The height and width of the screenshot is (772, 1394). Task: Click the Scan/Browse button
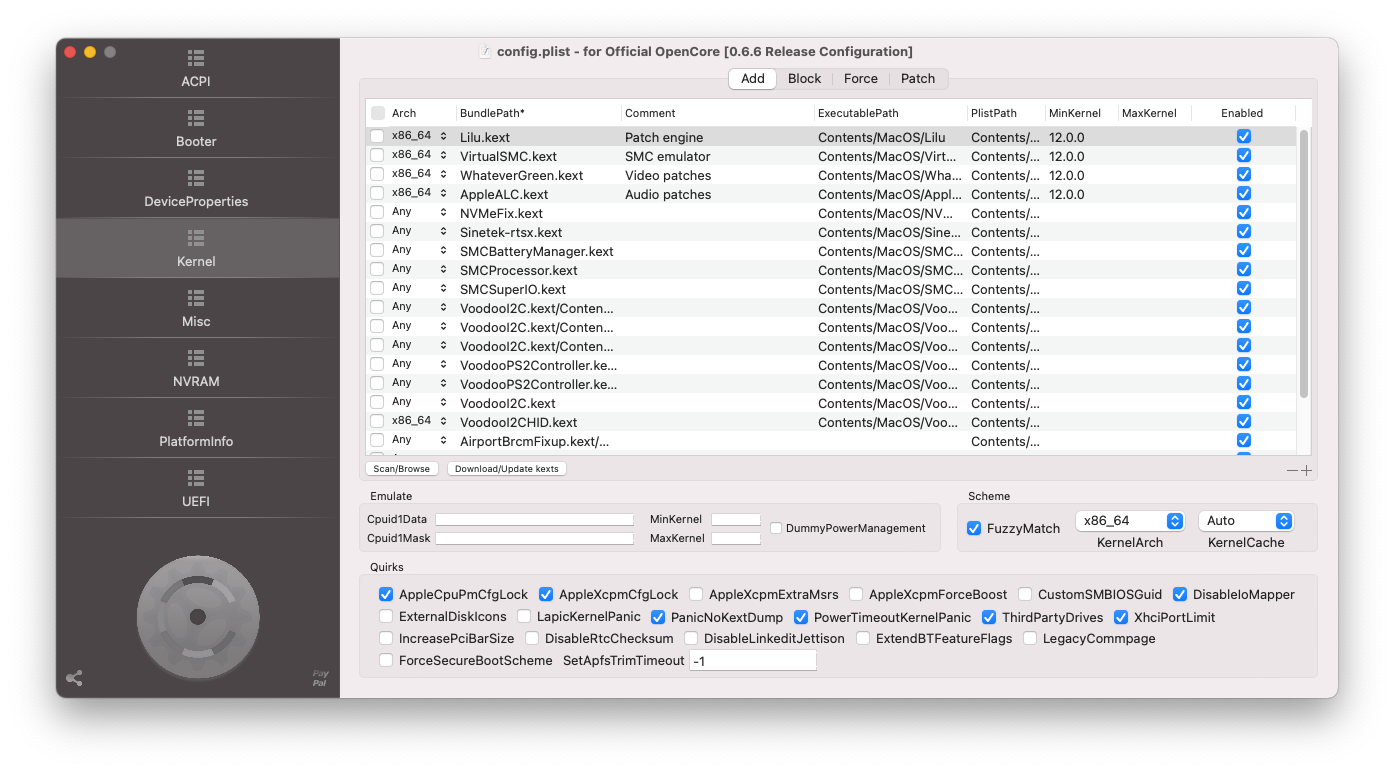pyautogui.click(x=402, y=469)
